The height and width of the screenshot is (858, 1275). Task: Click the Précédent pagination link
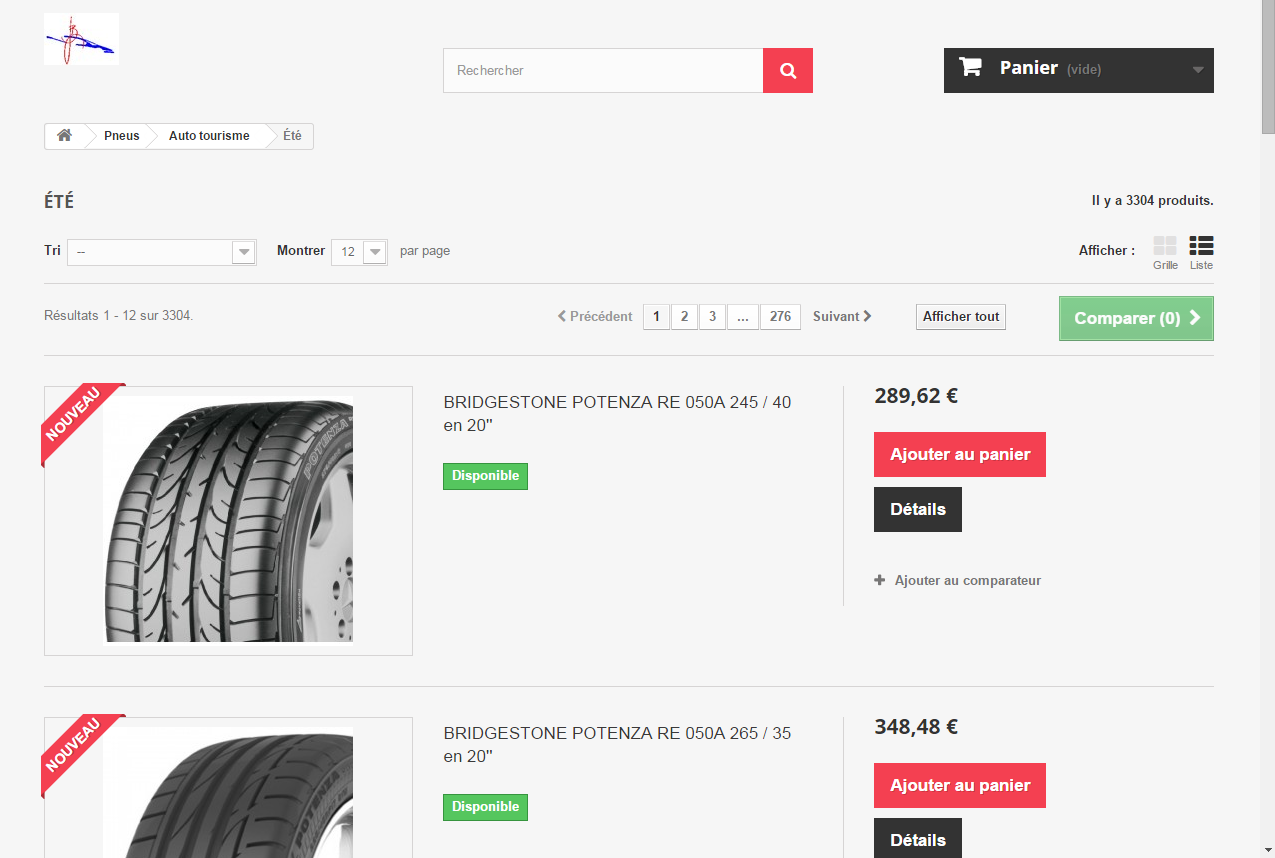(595, 316)
